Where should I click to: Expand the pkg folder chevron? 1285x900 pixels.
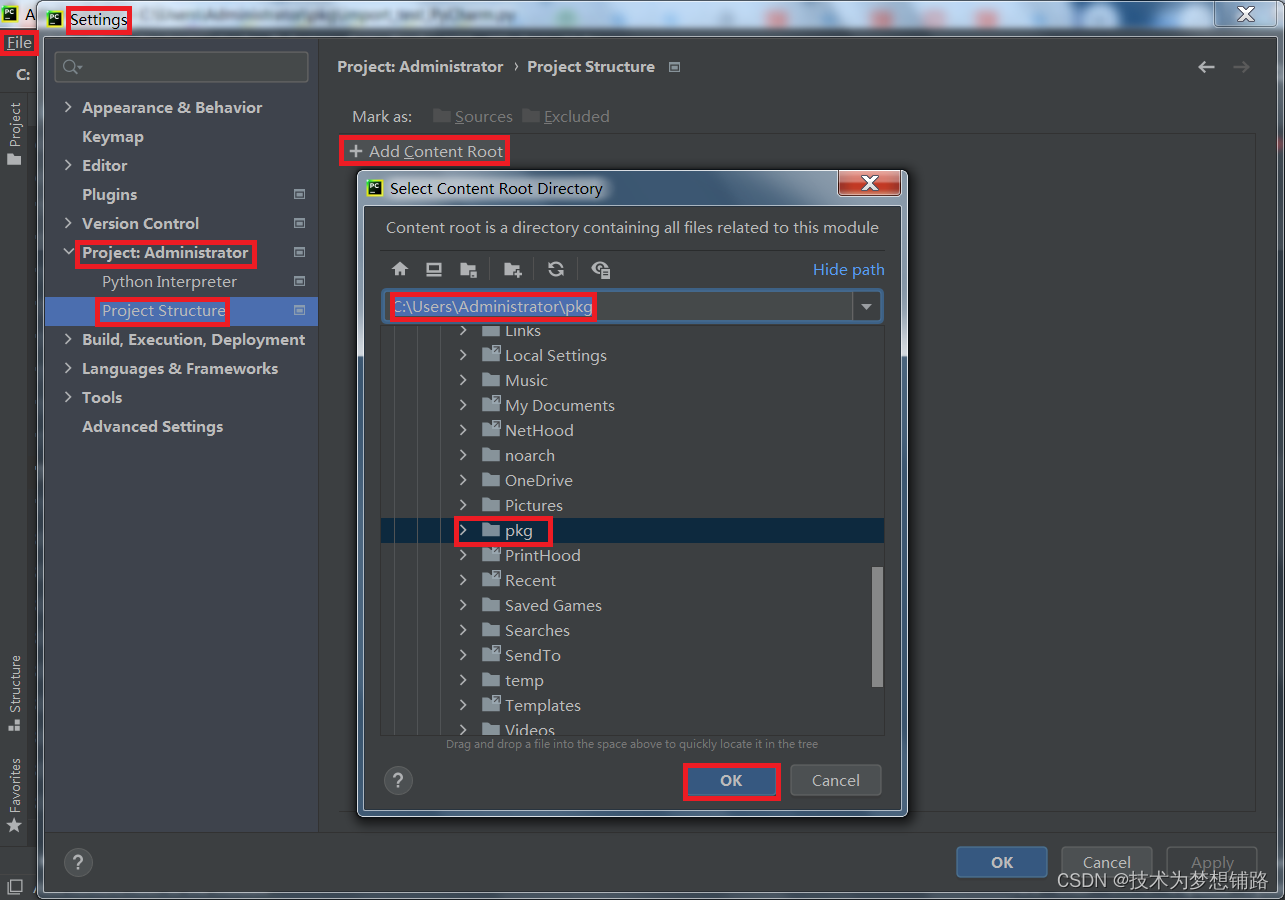tap(463, 530)
